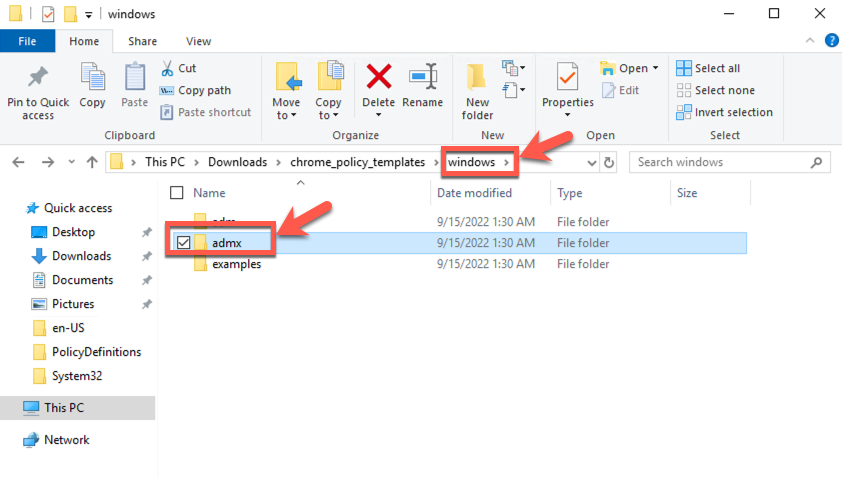Image resolution: width=842 pixels, height=478 pixels.
Task: Click the Cut scissors icon
Action: pyautogui.click(x=167, y=68)
